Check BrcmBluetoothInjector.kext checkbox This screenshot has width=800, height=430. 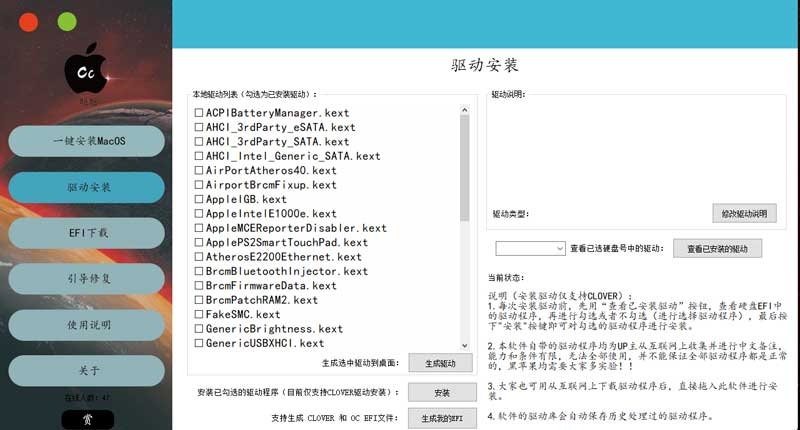tap(198, 271)
